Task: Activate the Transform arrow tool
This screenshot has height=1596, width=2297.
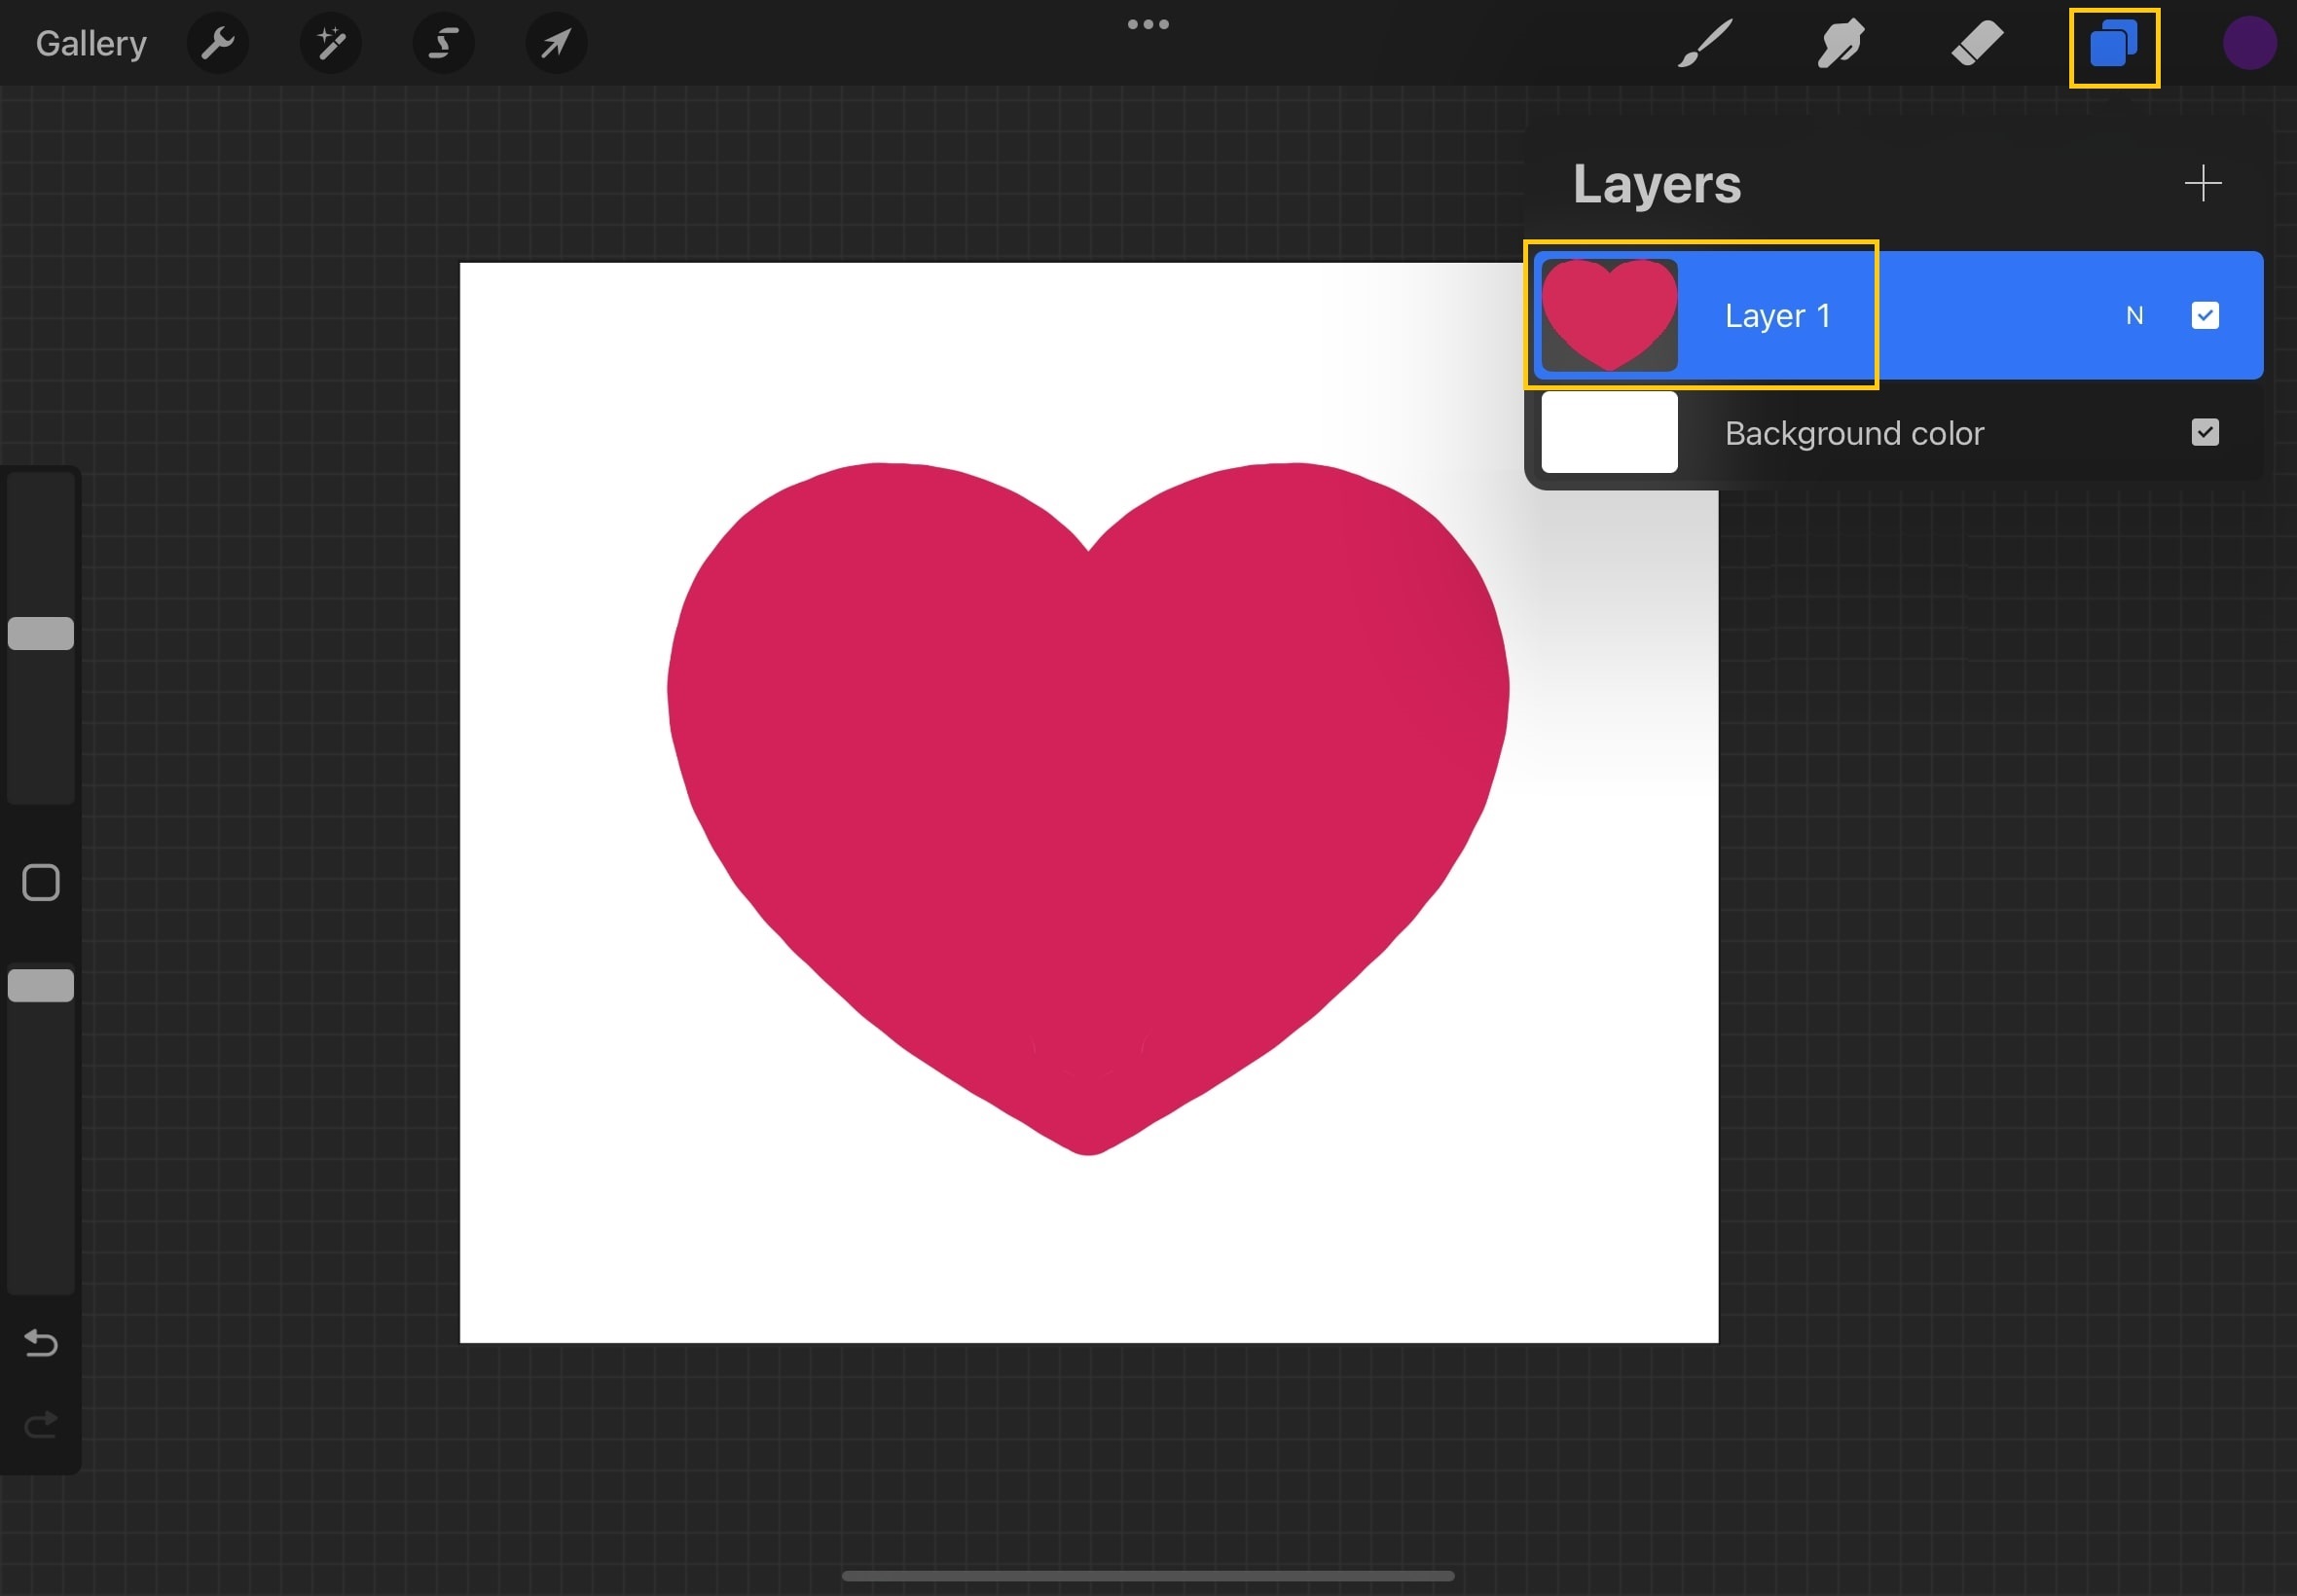Action: coord(556,43)
